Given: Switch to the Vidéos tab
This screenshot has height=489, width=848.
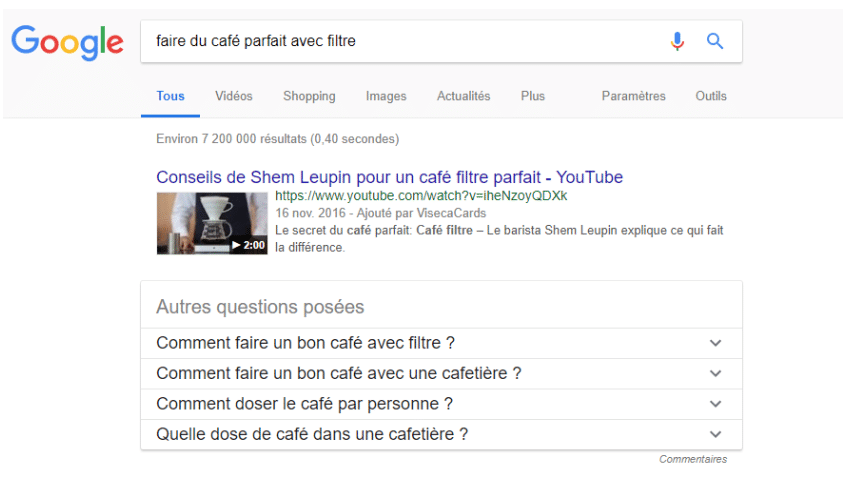Looking at the screenshot, I should click(234, 96).
